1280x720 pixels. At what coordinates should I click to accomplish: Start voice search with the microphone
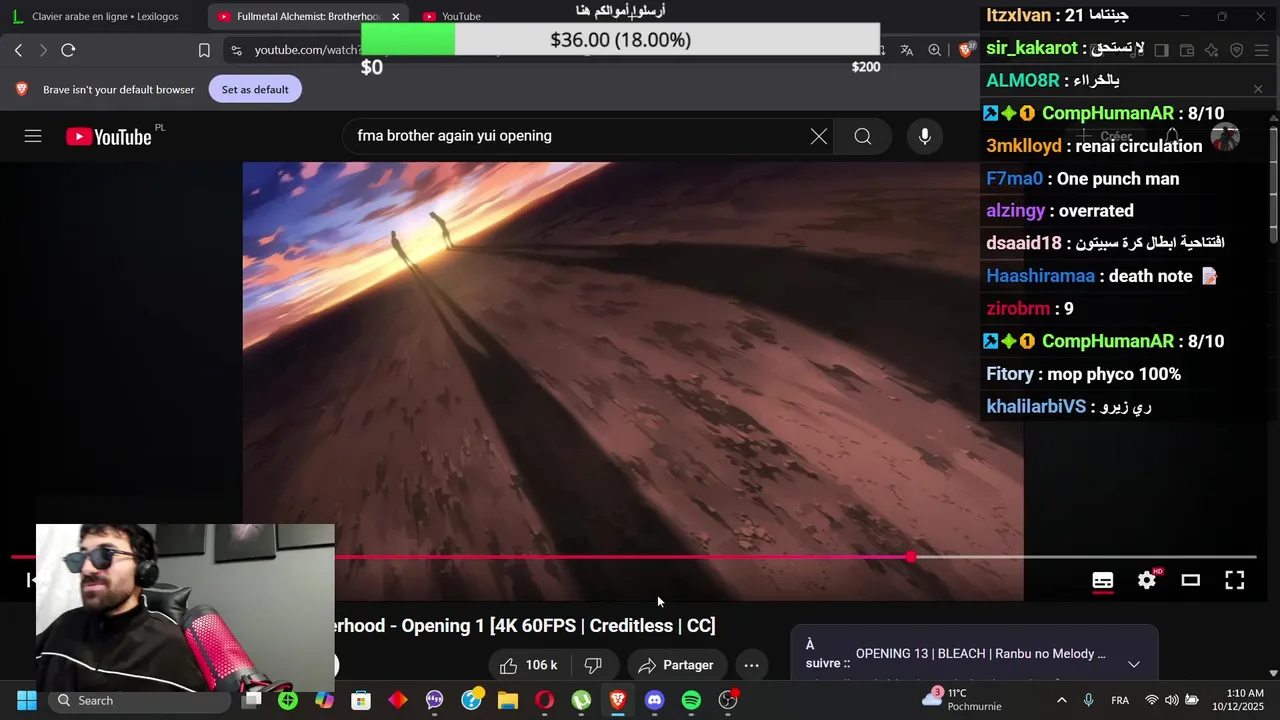(x=925, y=136)
